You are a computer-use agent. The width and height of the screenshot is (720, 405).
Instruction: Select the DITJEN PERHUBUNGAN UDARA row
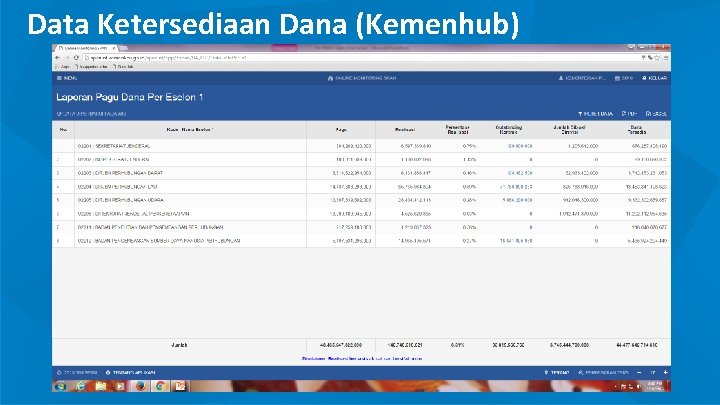click(x=361, y=200)
